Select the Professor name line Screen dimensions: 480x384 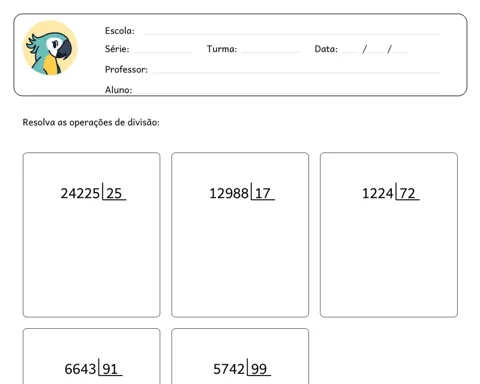296,72
